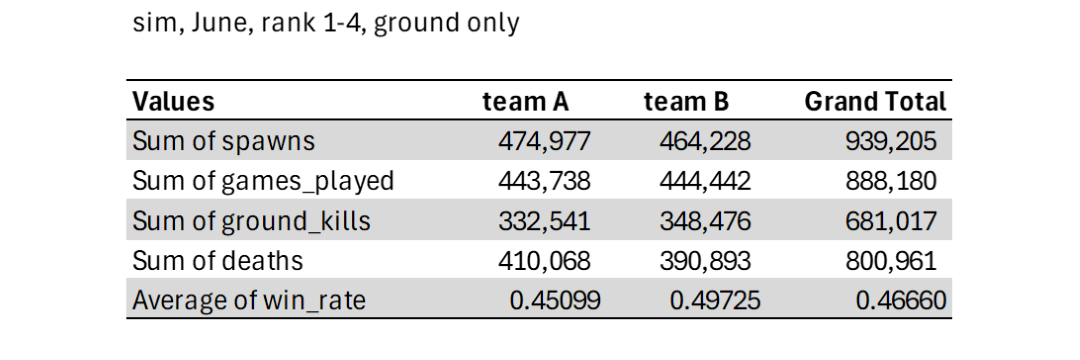Select team A win rate 0.45099
The image size is (1080, 360).
[x=555, y=301]
